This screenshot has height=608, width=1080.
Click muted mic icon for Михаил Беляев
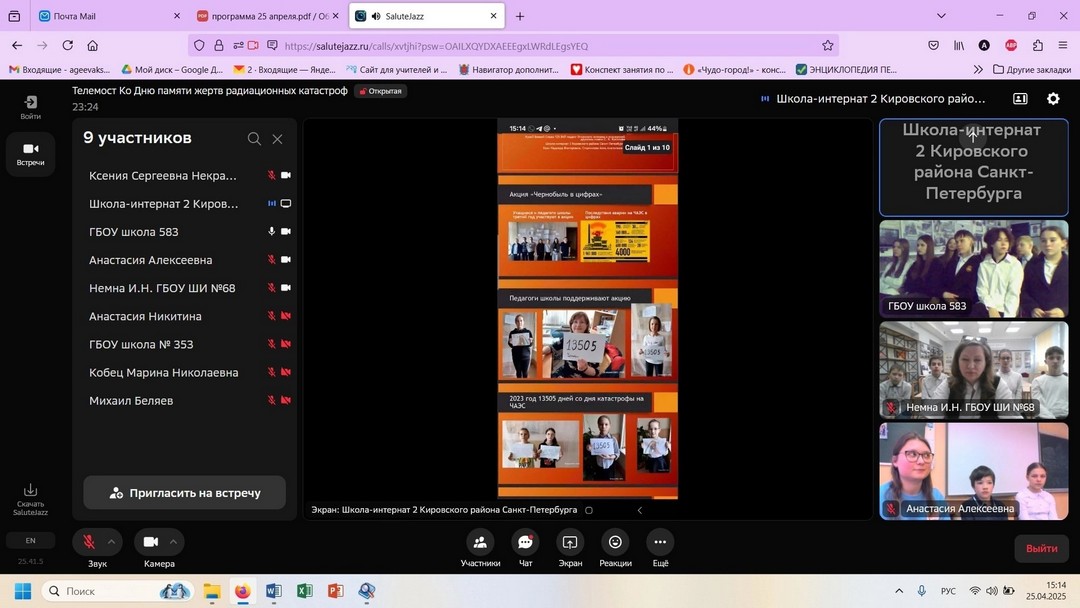[x=271, y=401]
